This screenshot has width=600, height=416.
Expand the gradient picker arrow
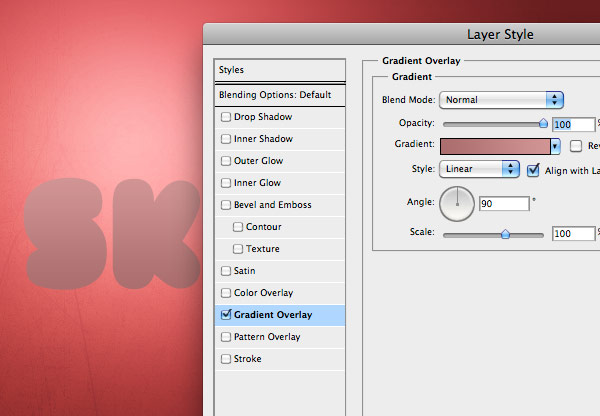click(x=555, y=146)
